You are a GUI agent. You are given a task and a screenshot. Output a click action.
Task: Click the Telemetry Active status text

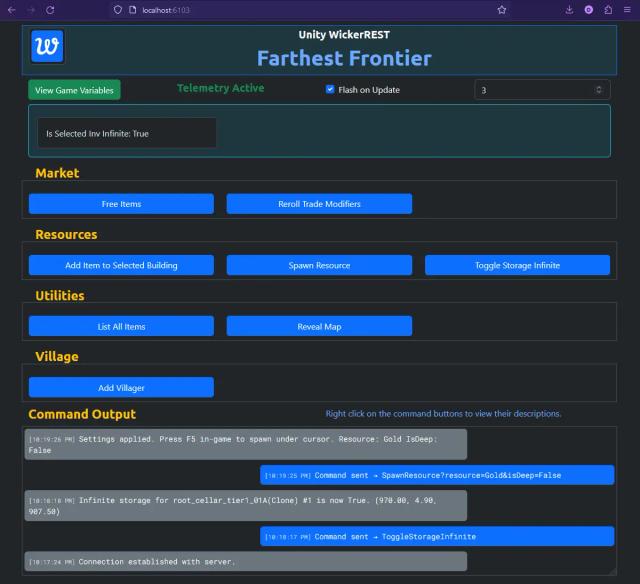[220, 88]
